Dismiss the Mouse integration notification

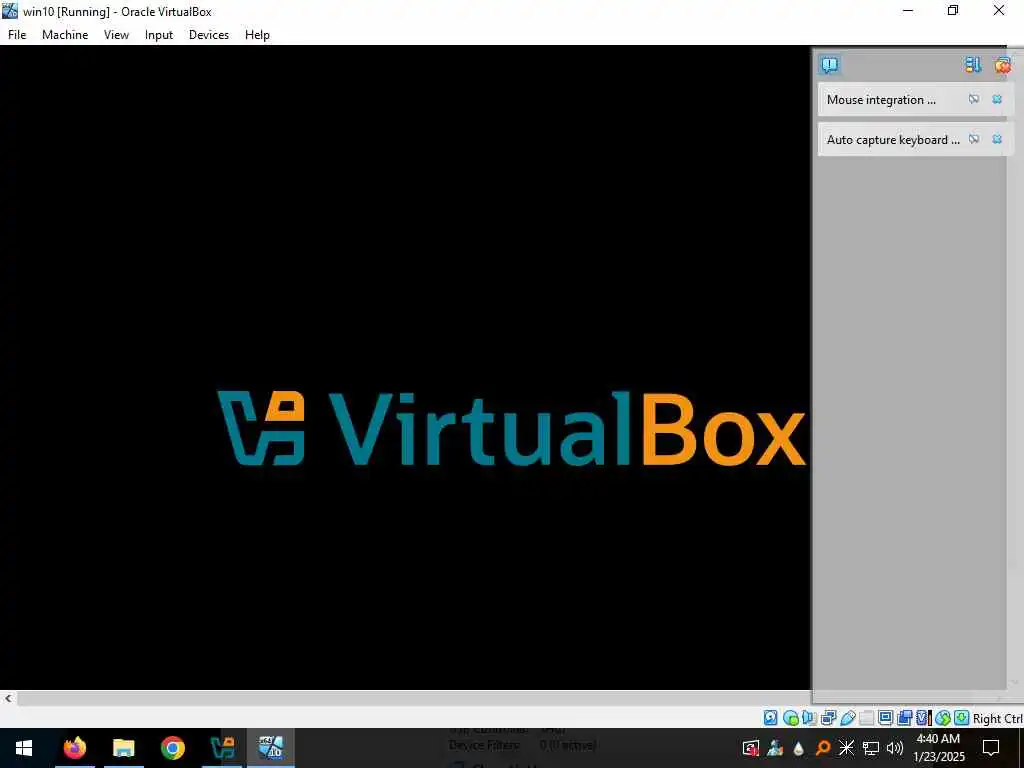997,99
